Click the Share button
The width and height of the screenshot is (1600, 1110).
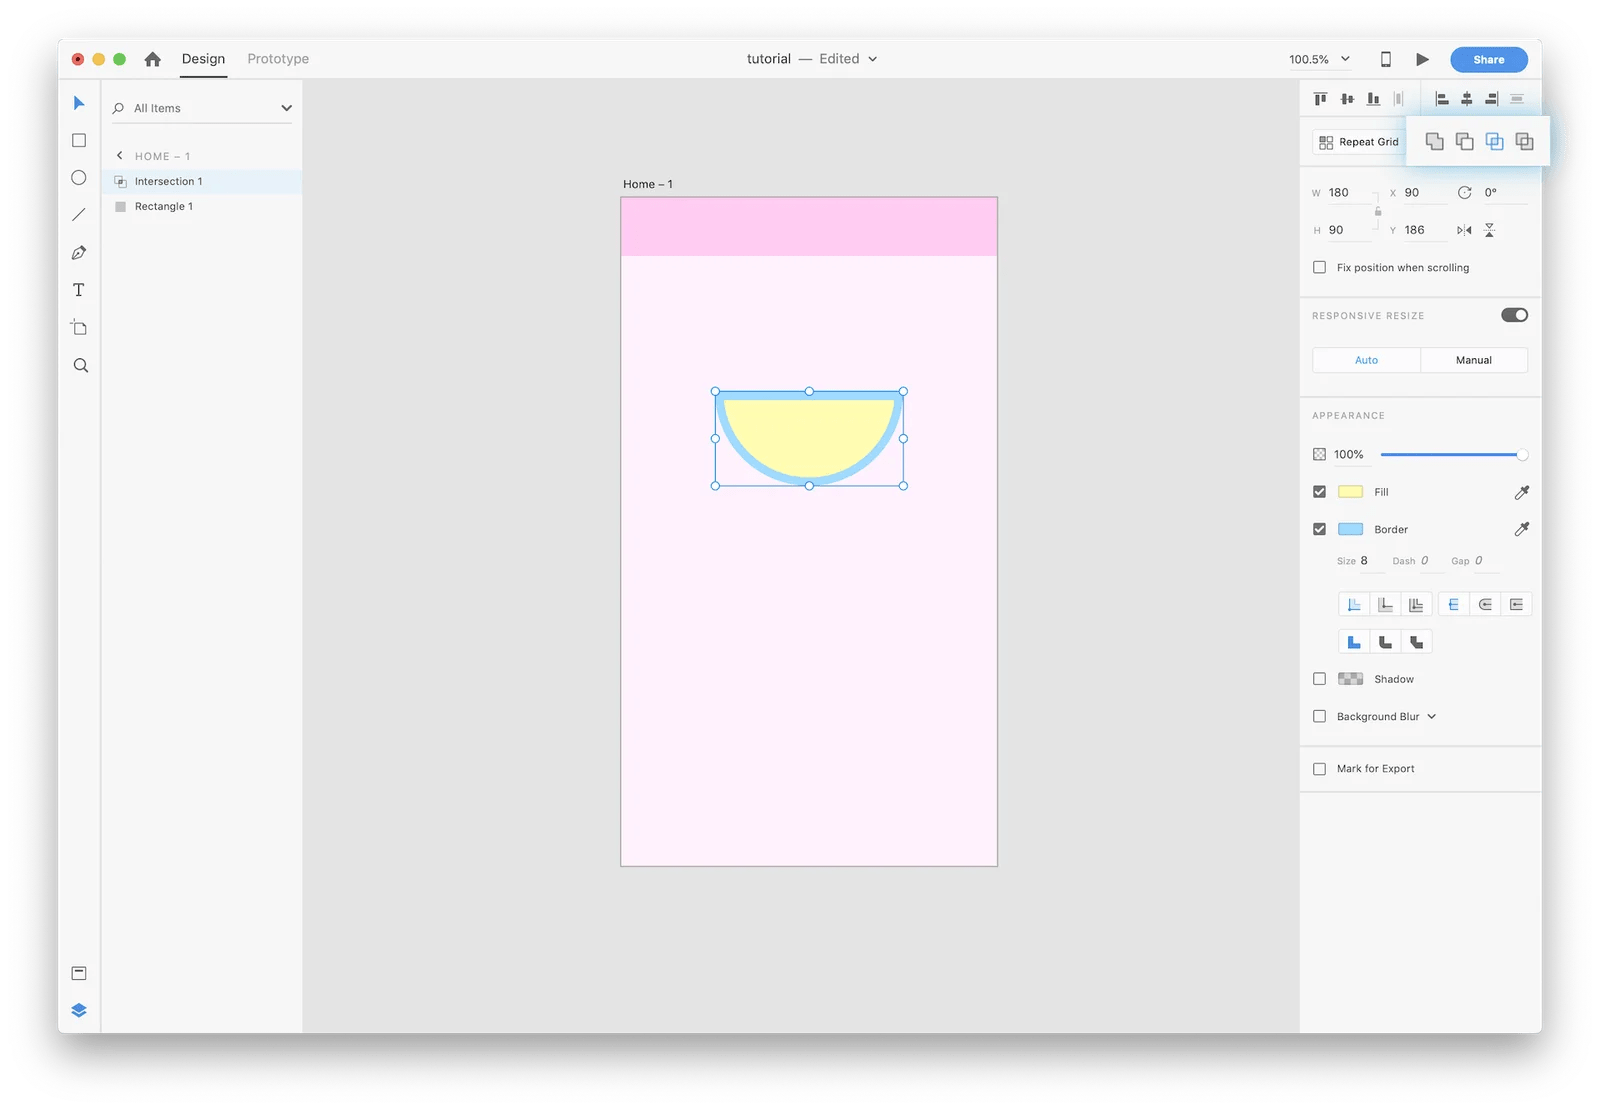click(x=1488, y=59)
